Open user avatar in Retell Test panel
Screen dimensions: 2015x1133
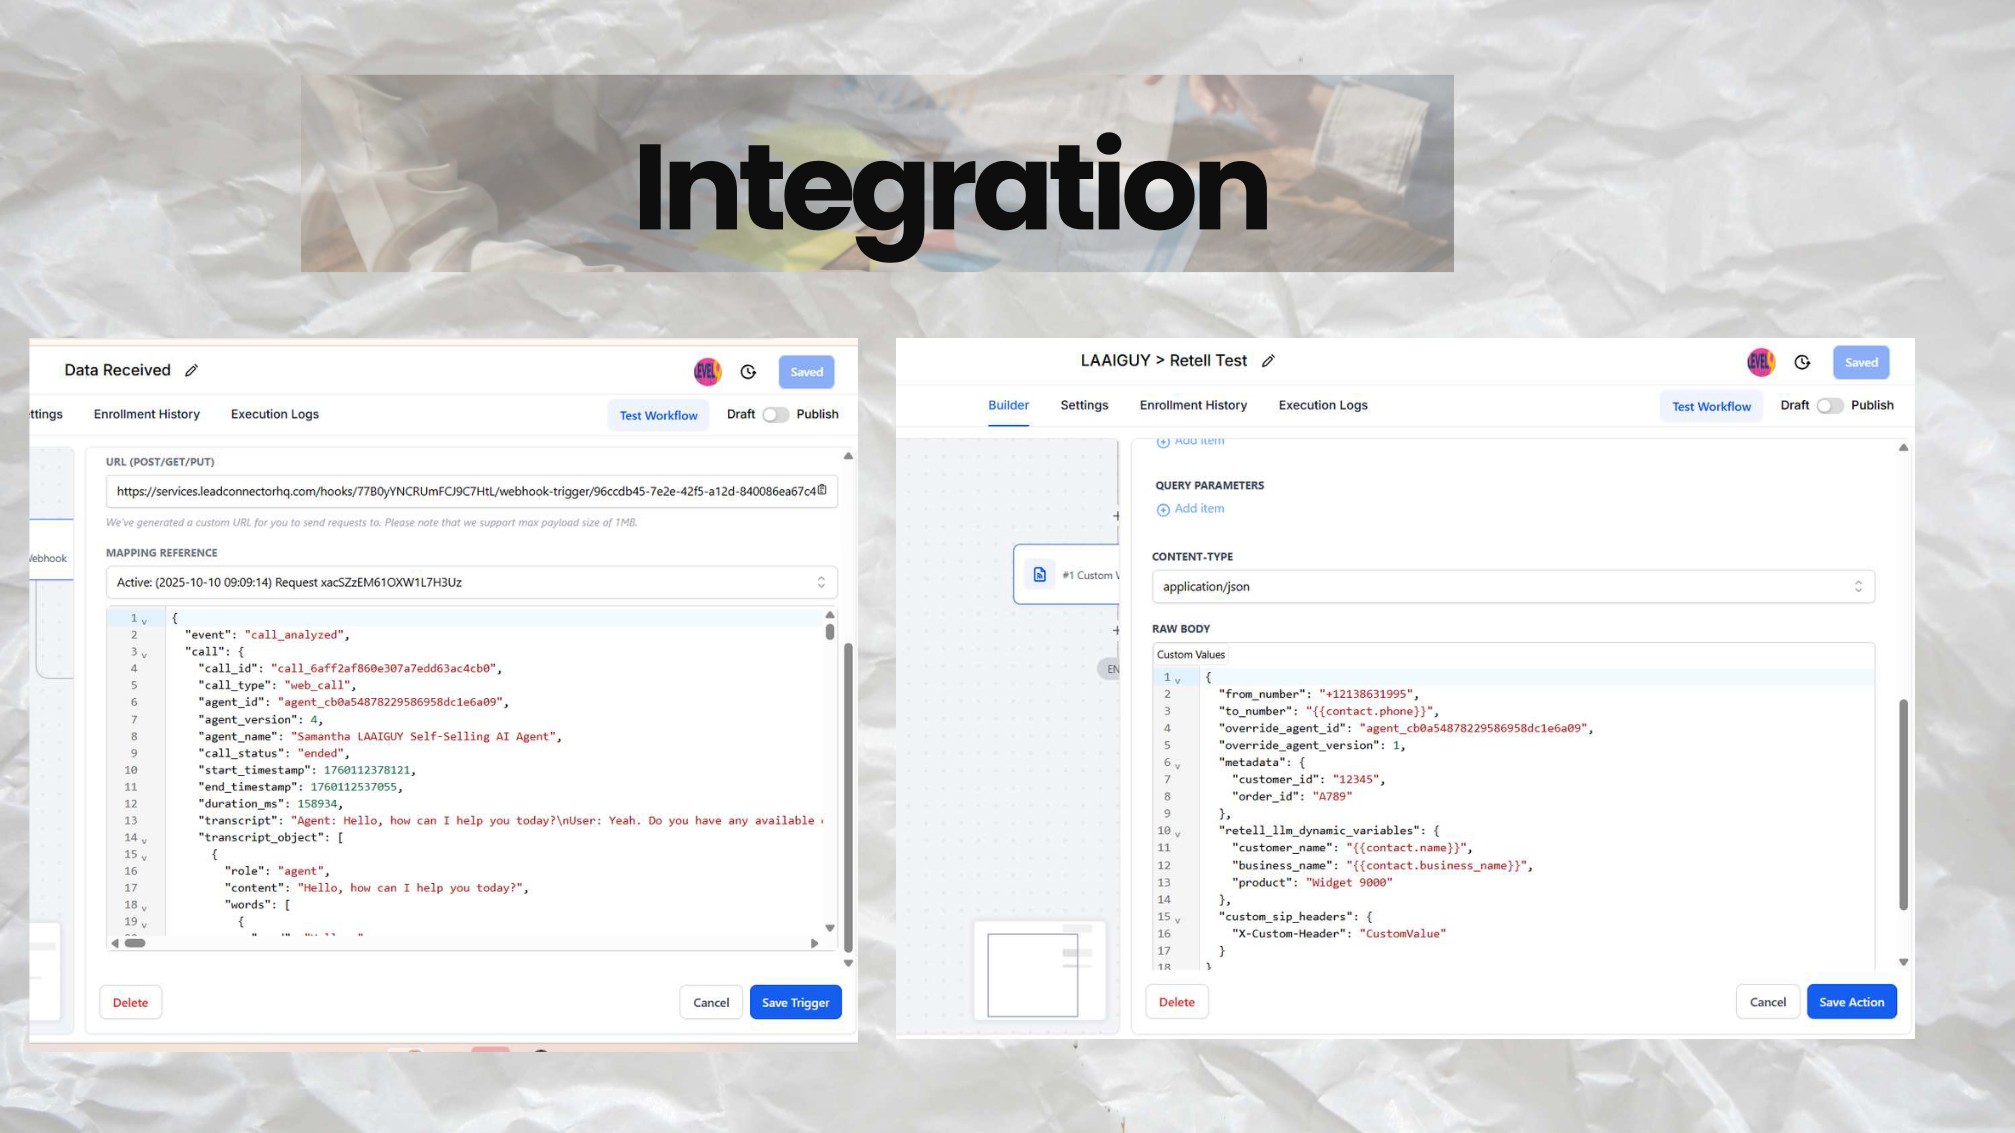click(1761, 362)
